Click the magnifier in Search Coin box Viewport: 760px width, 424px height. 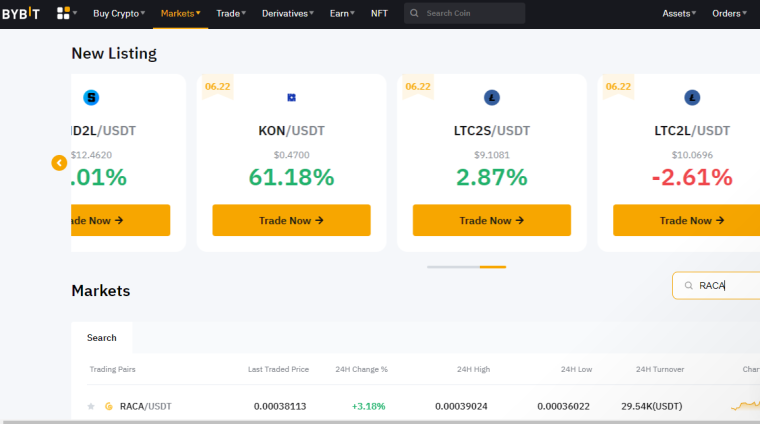[x=414, y=13]
